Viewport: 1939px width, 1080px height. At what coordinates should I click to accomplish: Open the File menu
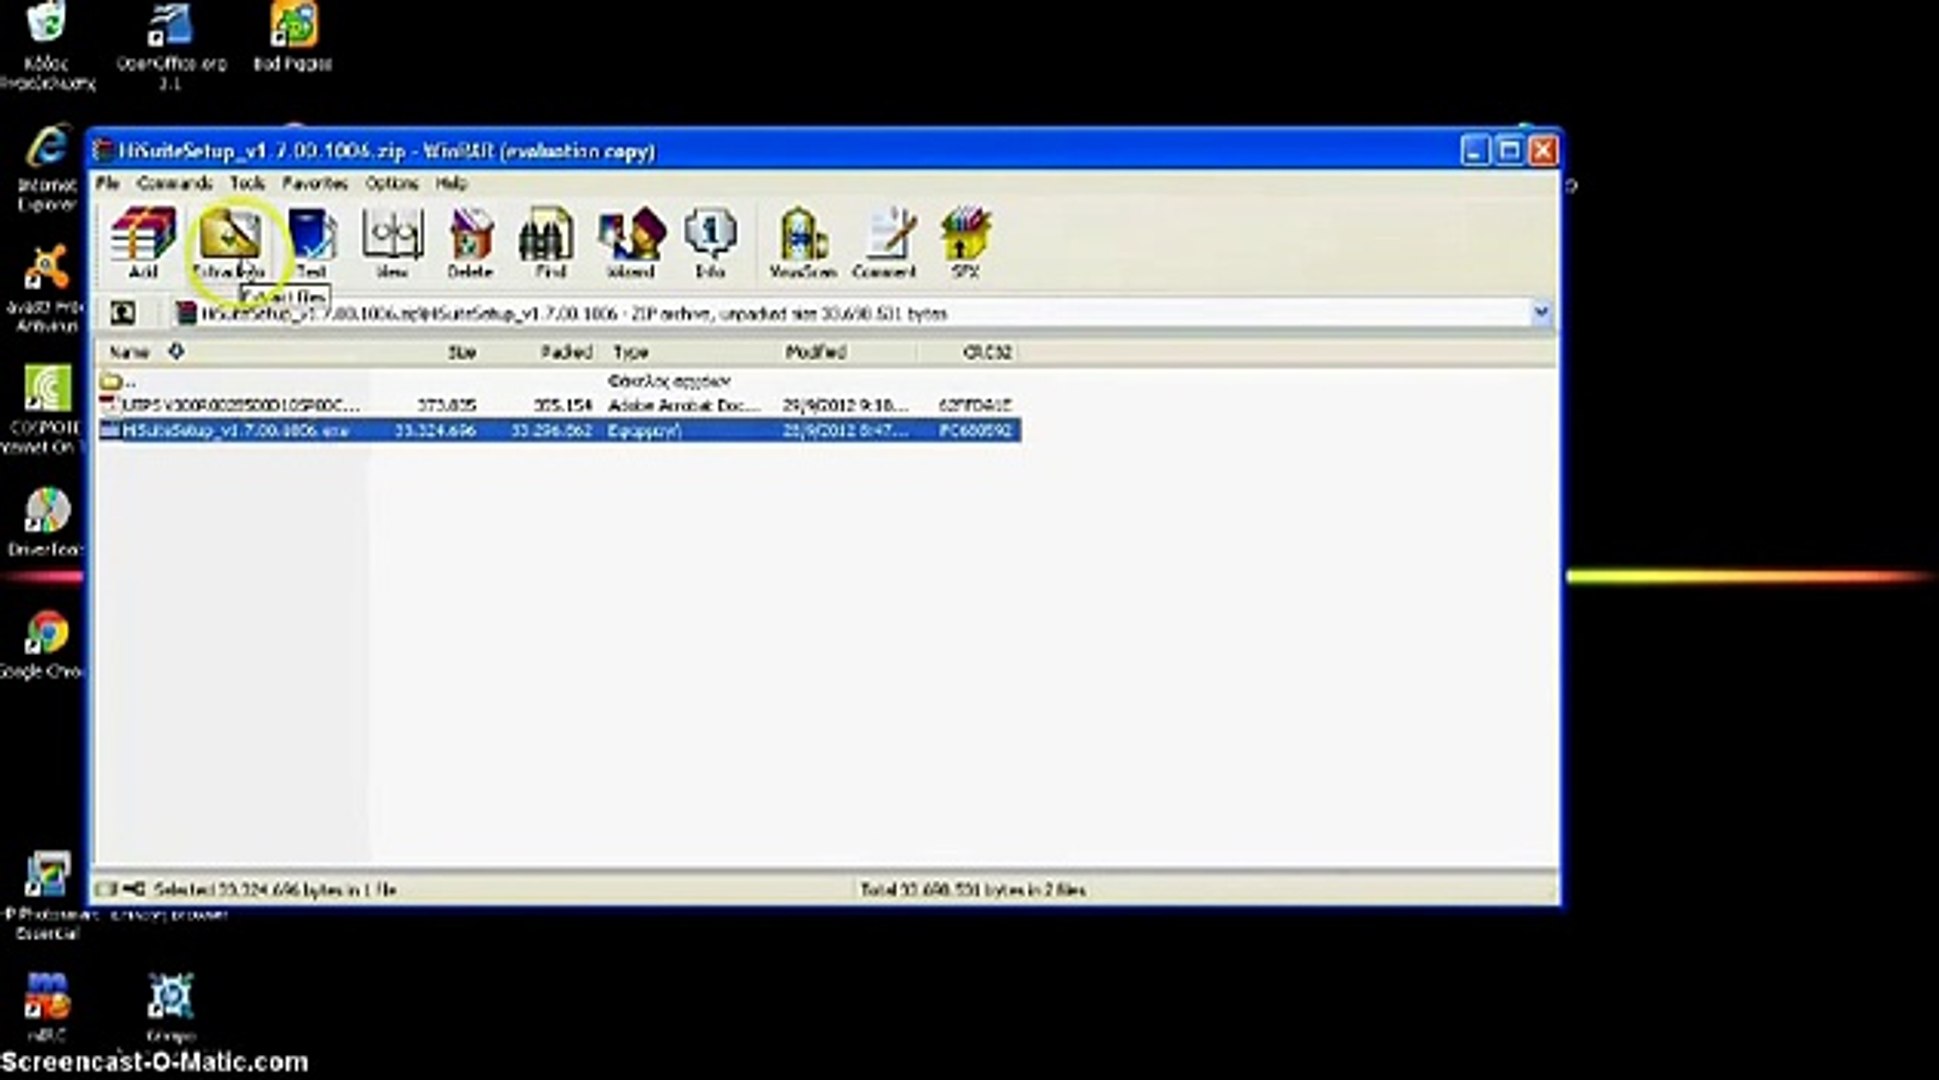107,183
